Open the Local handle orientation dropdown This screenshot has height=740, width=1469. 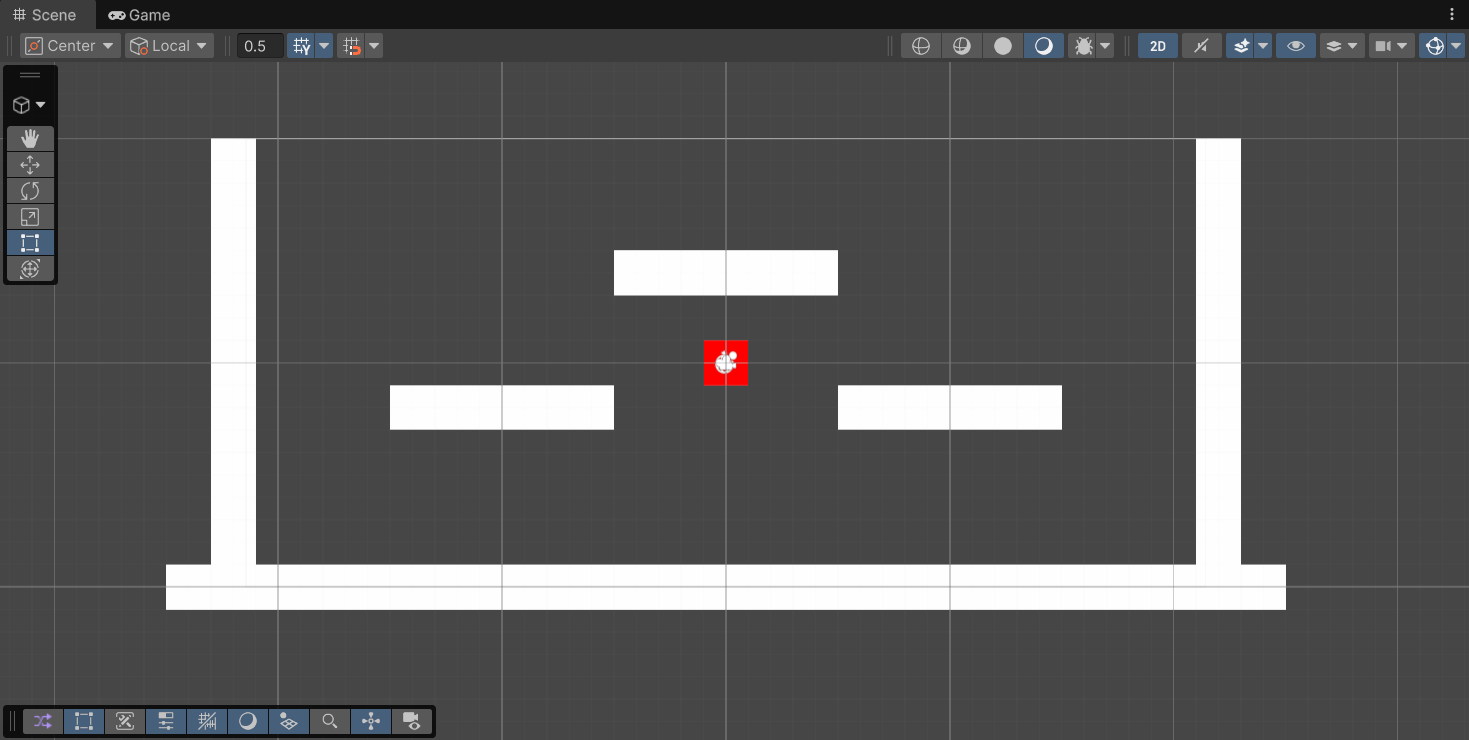tap(169, 45)
